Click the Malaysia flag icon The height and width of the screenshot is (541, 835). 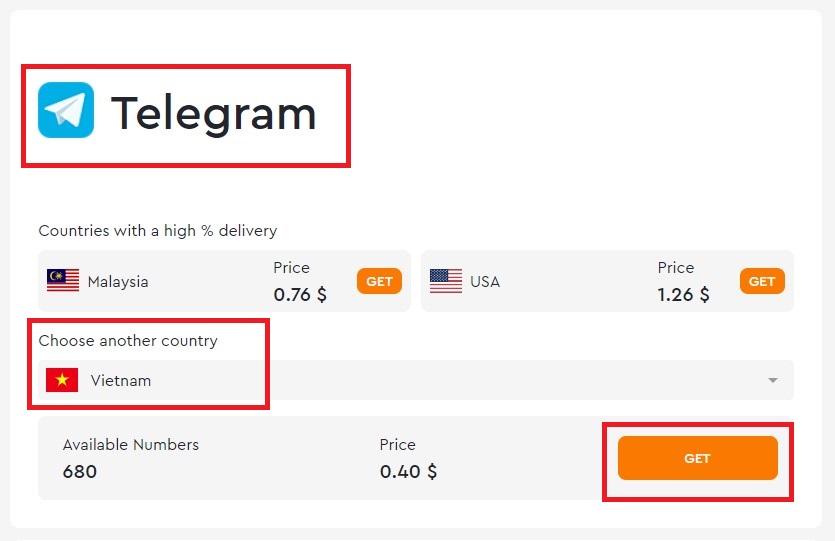[x=63, y=281]
